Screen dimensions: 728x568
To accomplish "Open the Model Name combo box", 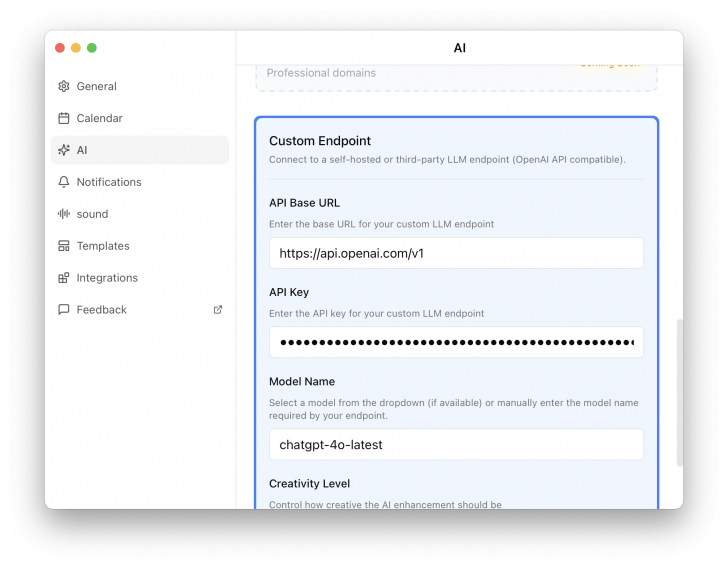I will point(456,445).
